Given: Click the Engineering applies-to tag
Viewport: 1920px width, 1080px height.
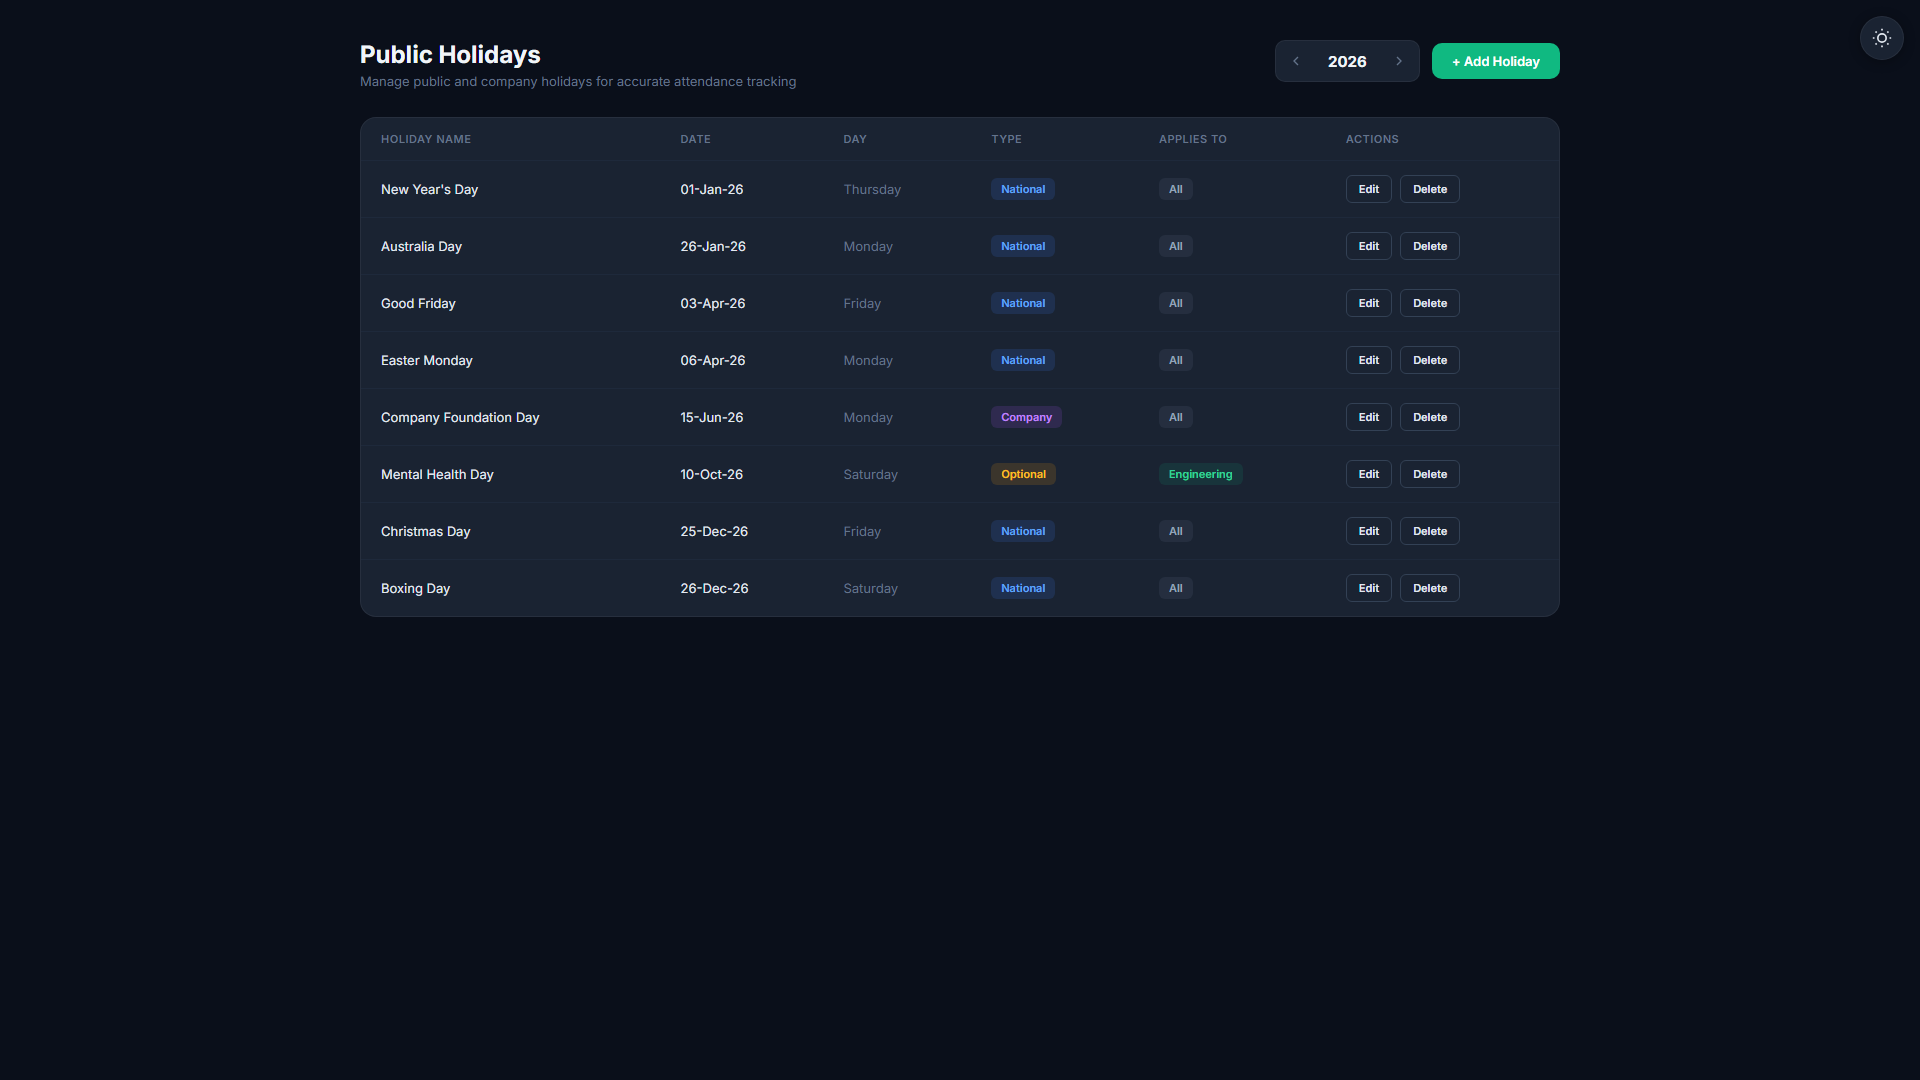Looking at the screenshot, I should (1200, 474).
